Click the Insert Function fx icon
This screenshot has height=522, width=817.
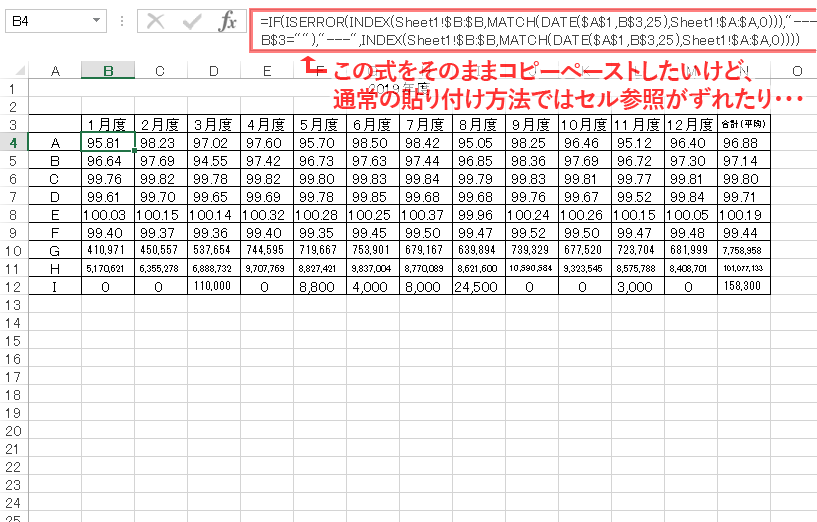click(x=228, y=21)
